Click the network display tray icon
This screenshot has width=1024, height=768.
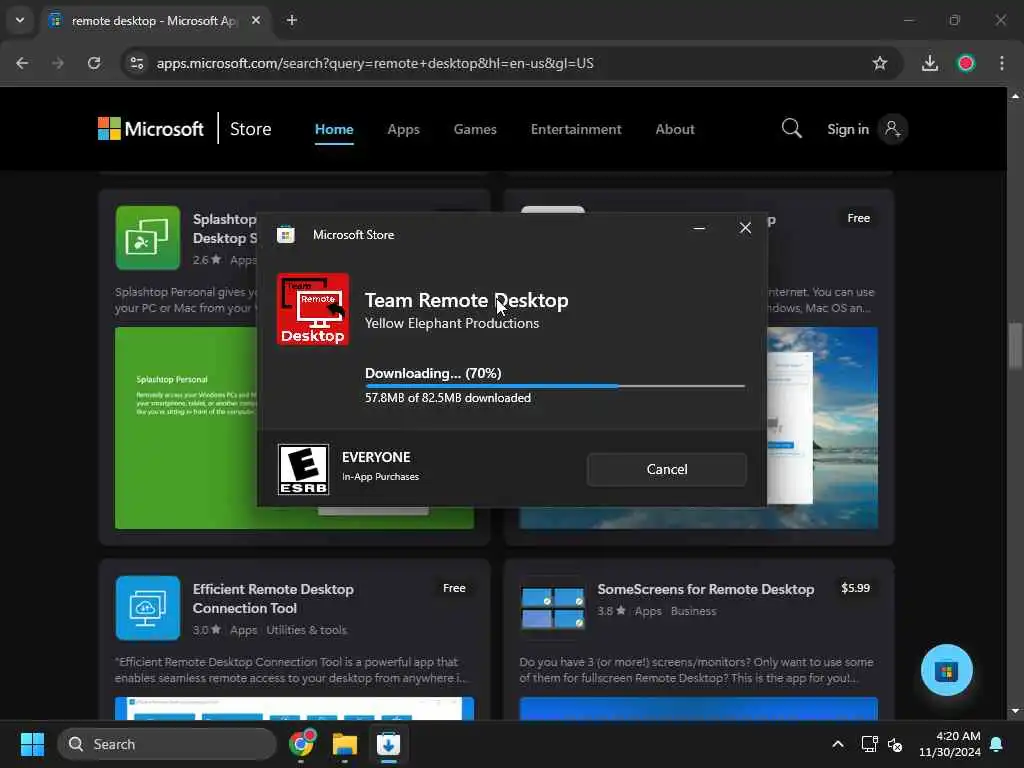pyautogui.click(x=869, y=744)
